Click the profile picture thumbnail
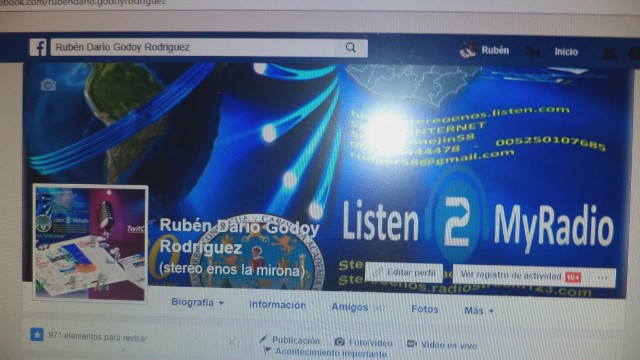 click(x=90, y=243)
